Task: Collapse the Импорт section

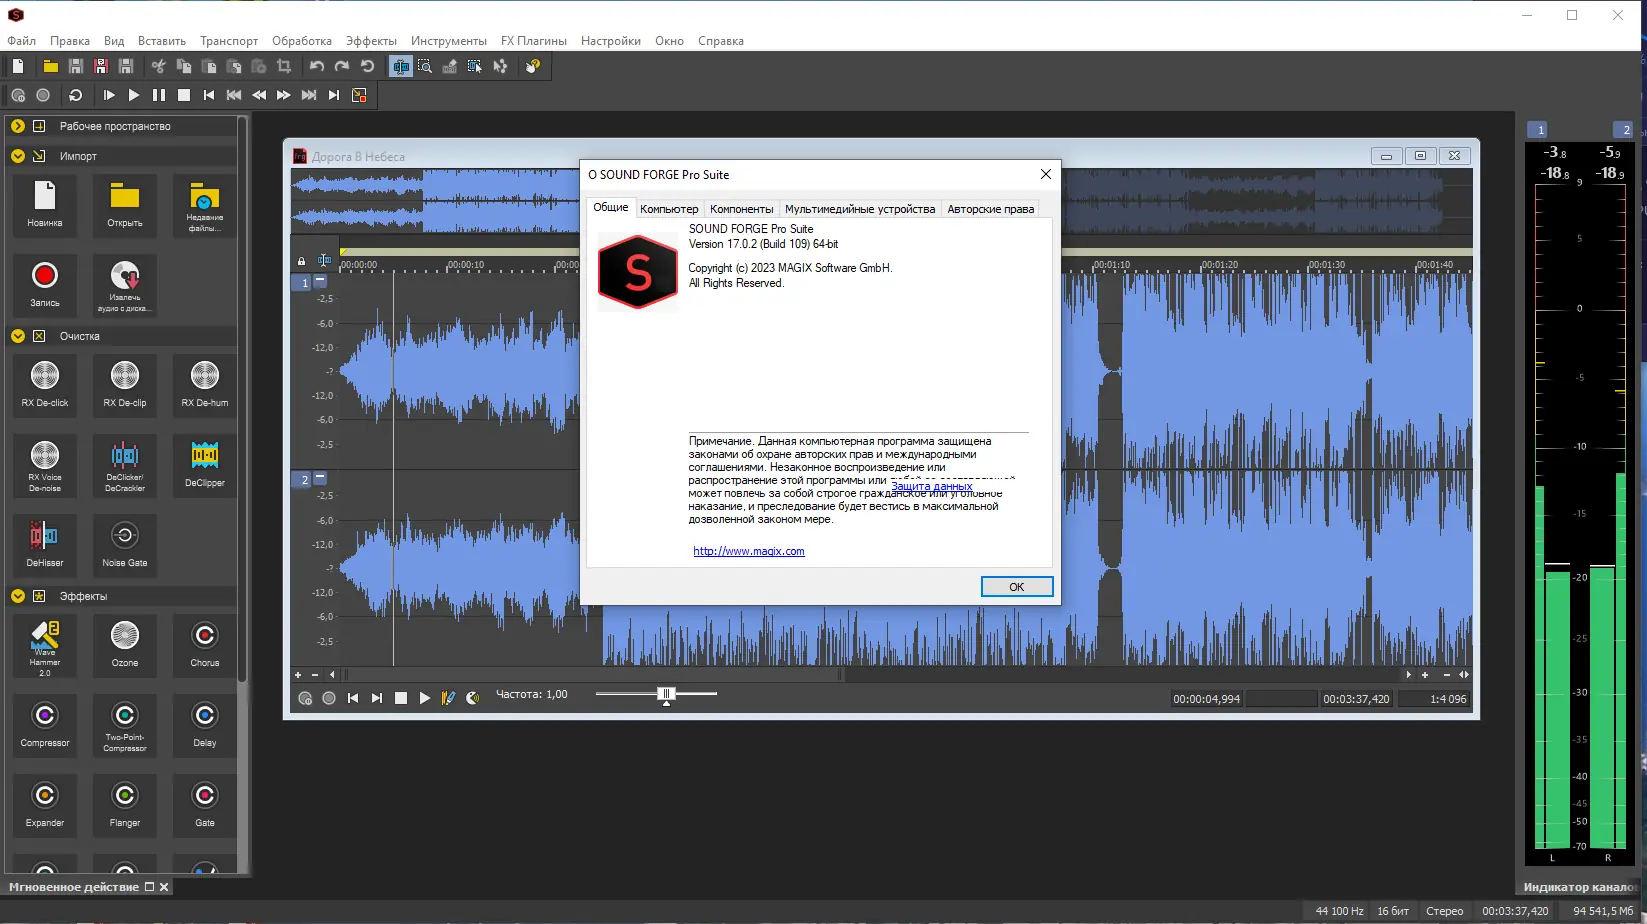Action: click(17, 156)
